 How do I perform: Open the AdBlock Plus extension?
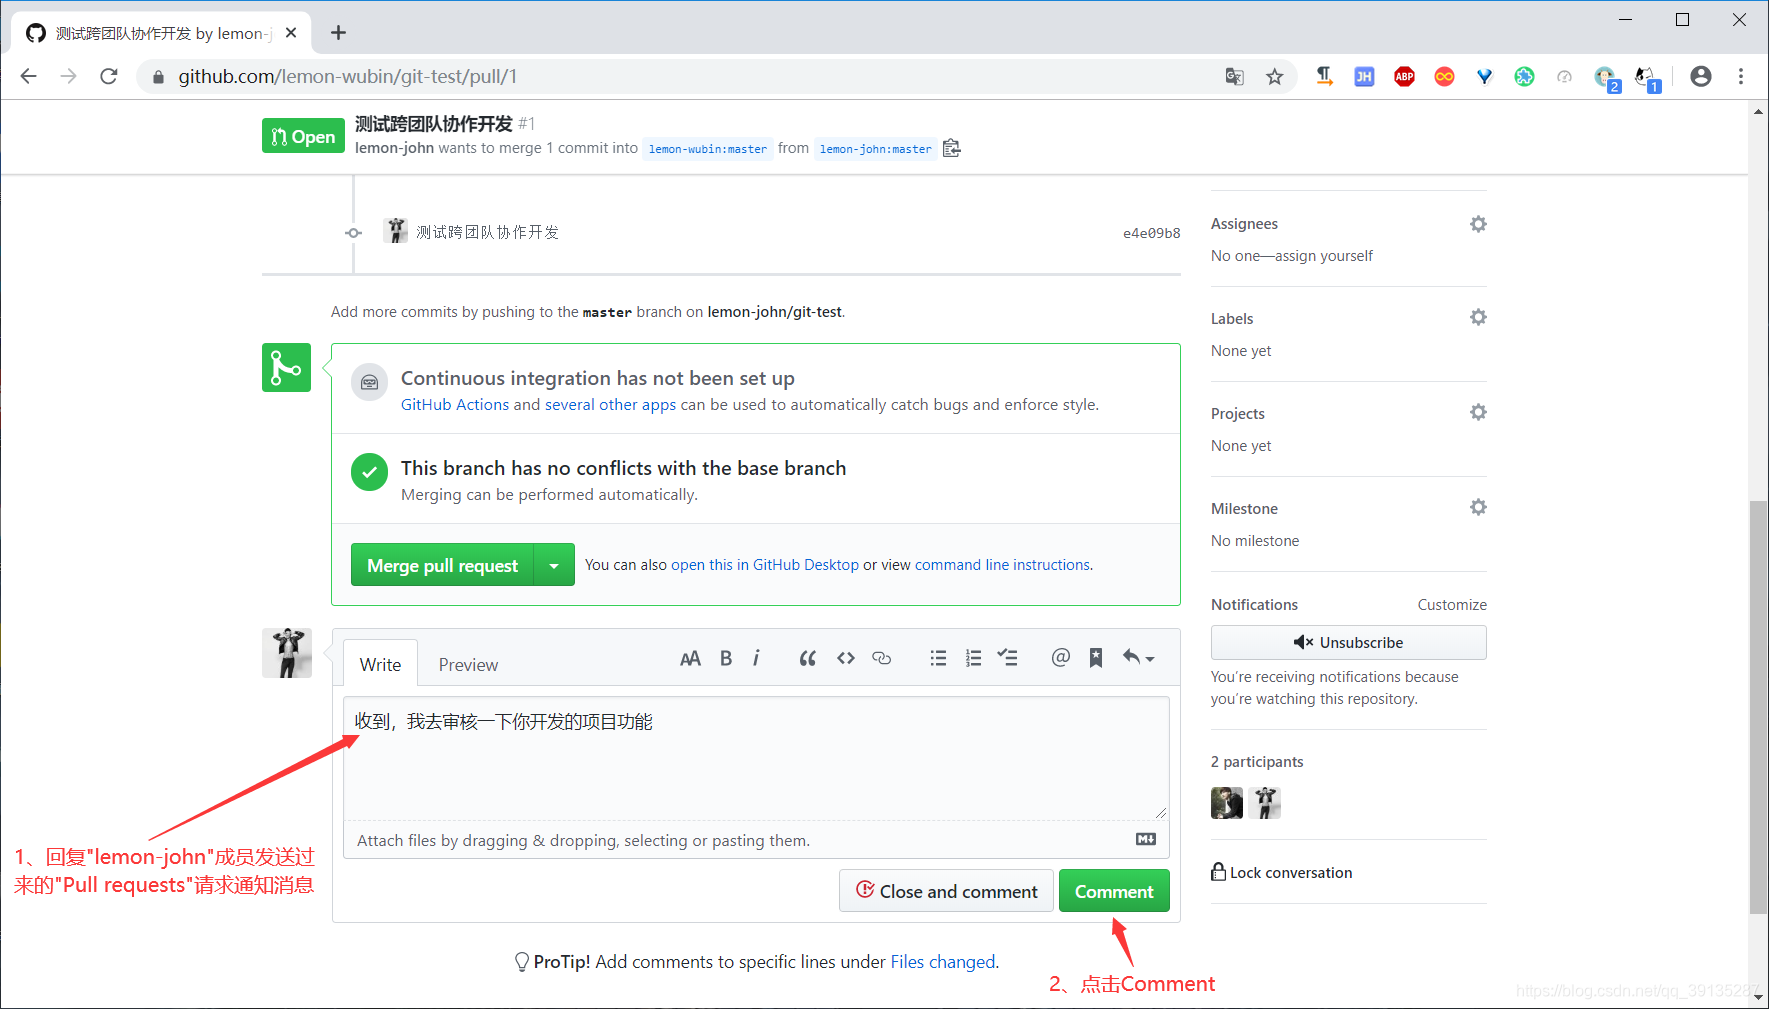tap(1404, 76)
